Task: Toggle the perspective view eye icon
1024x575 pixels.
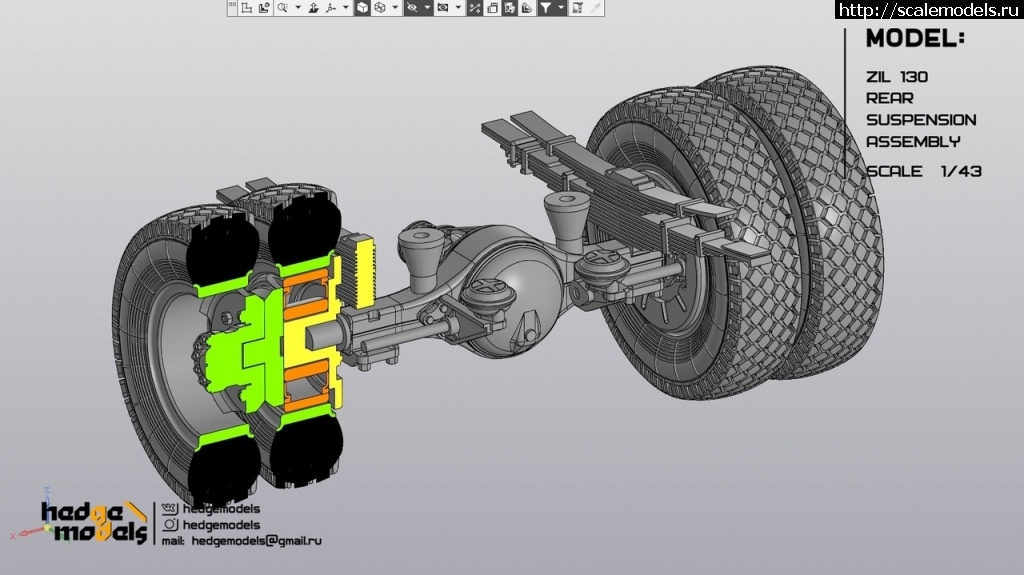Action: 443,8
